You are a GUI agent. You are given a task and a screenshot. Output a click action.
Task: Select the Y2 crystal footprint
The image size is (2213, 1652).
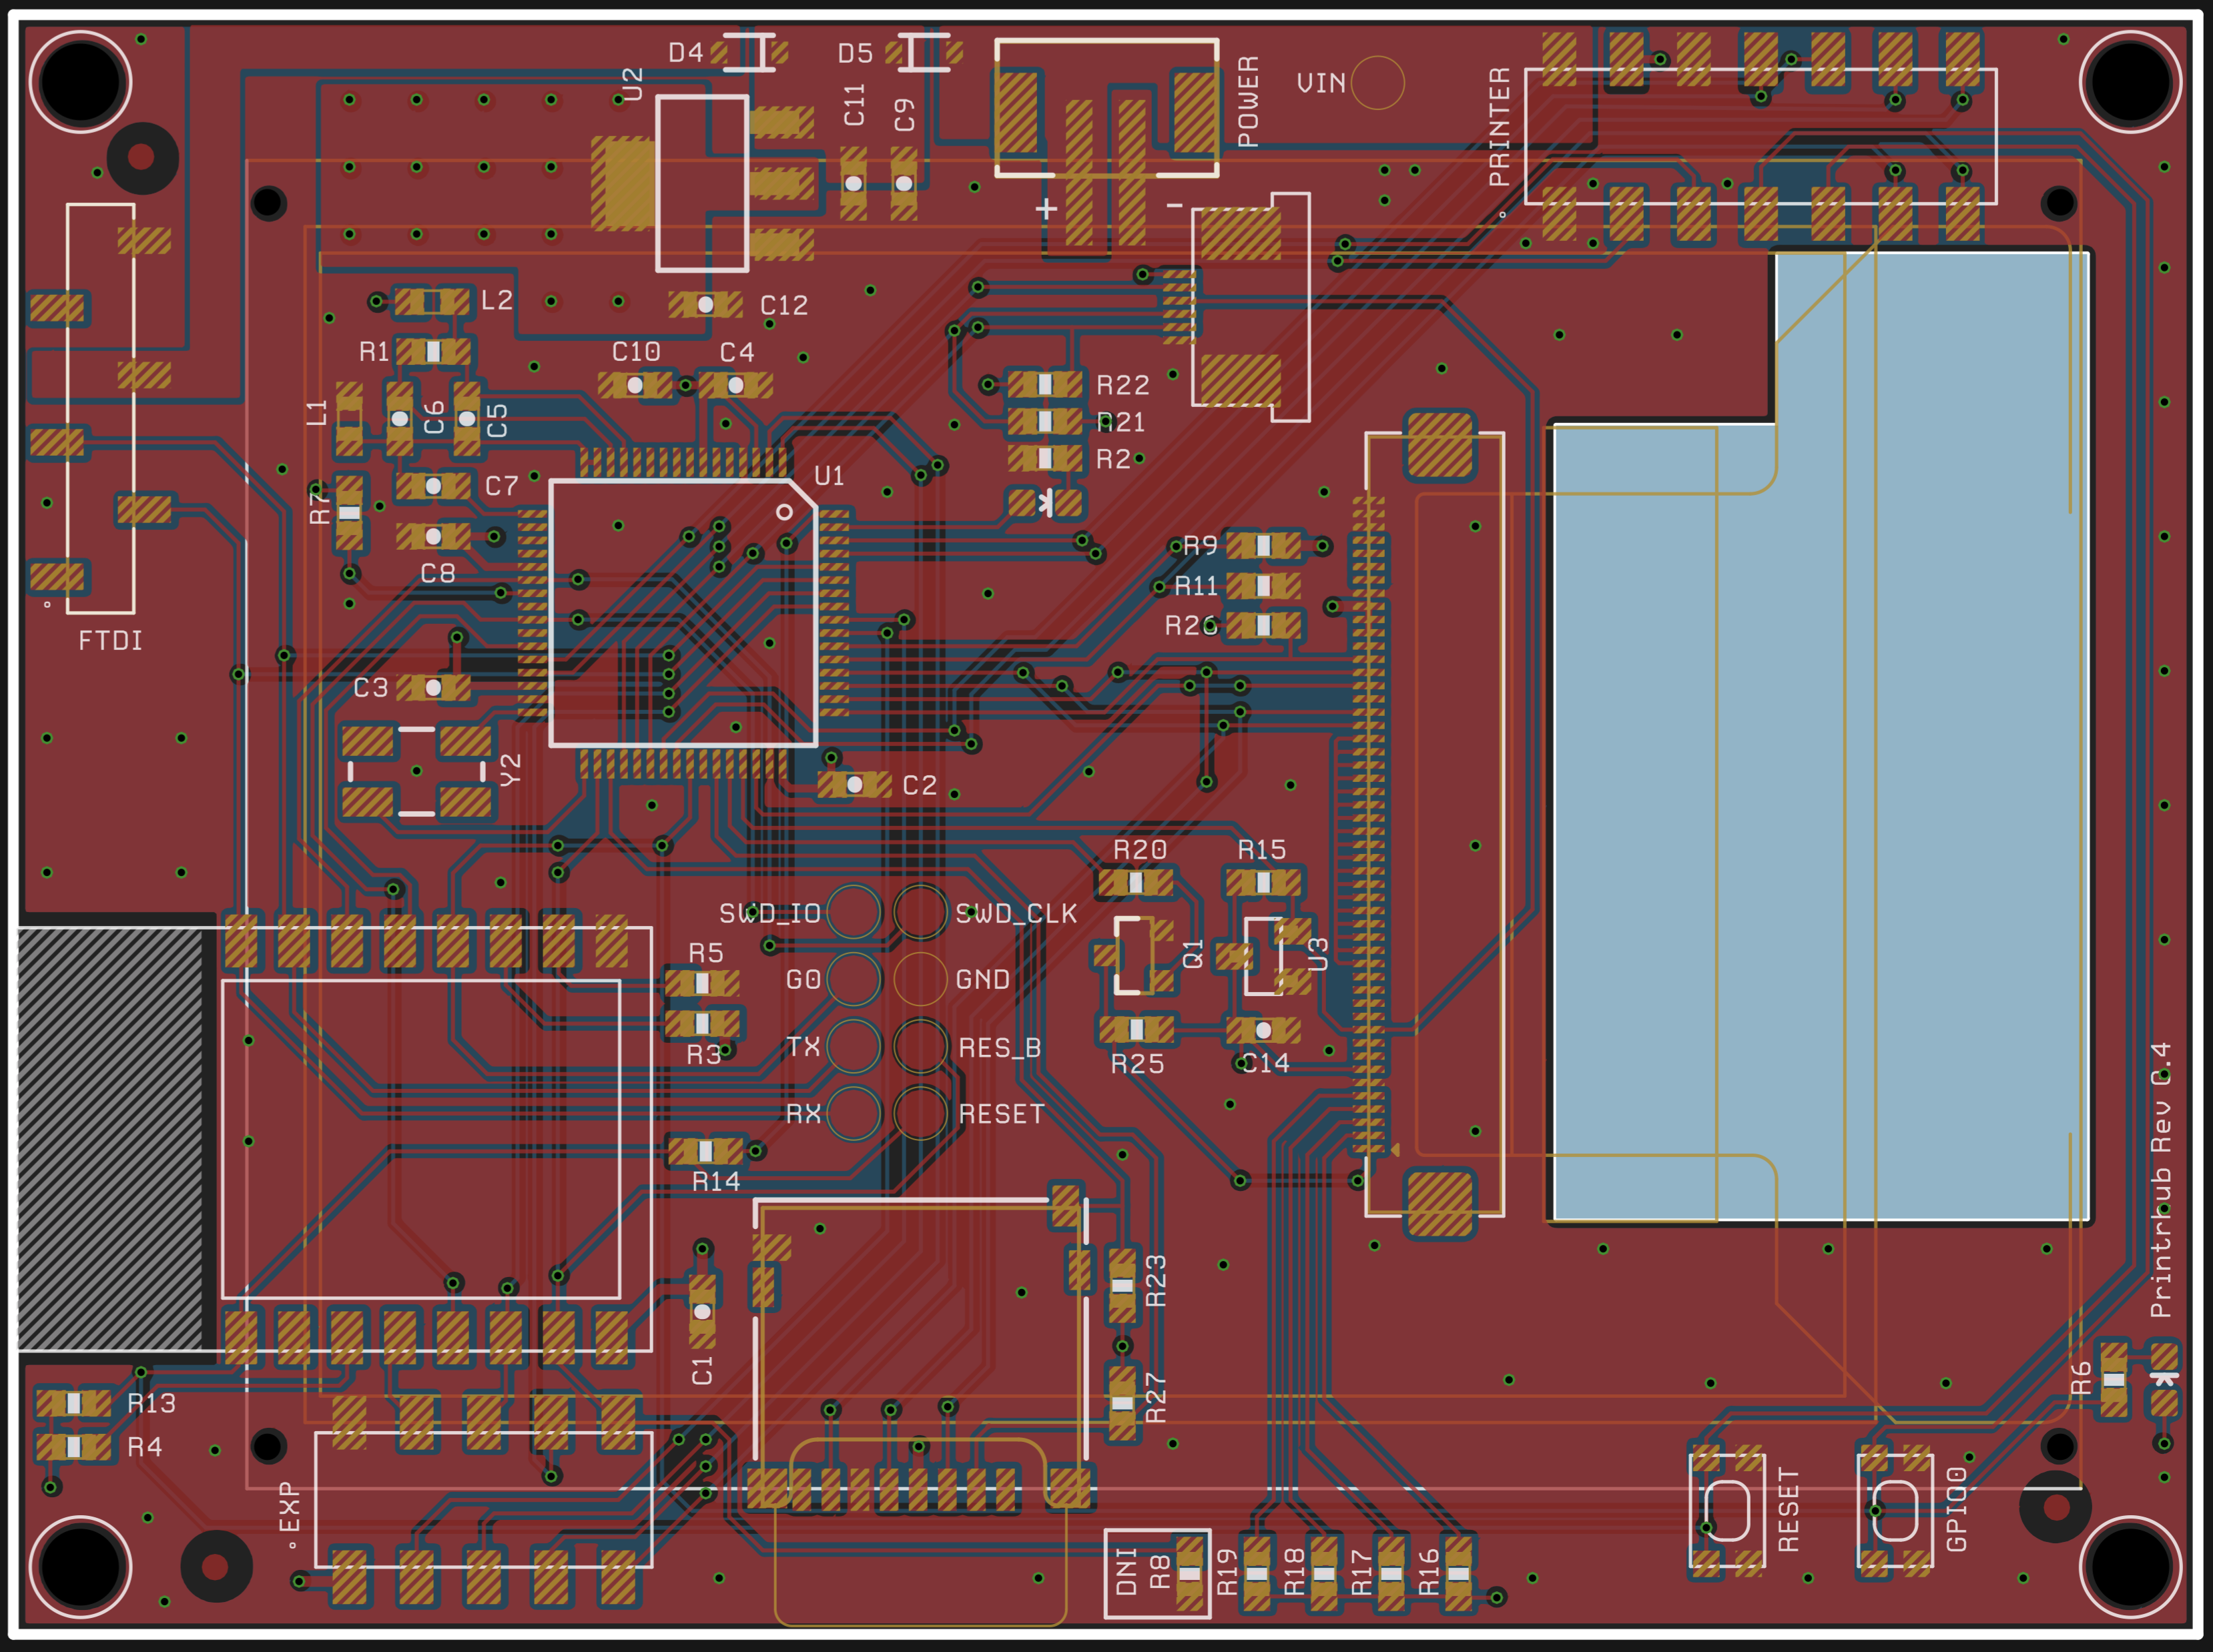(x=417, y=771)
